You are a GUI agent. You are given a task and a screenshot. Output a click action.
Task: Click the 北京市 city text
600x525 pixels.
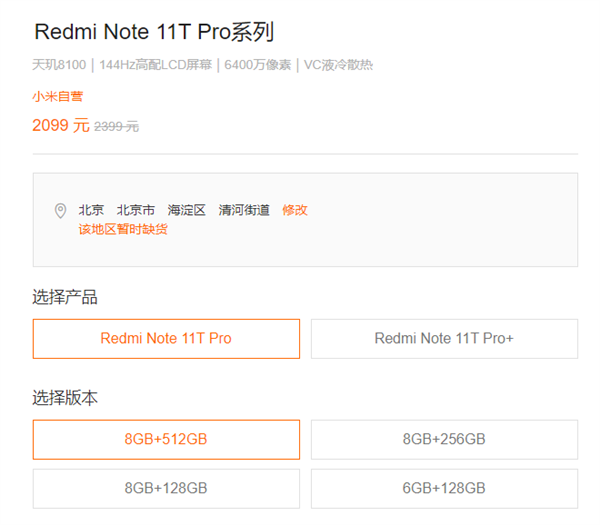click(x=136, y=210)
